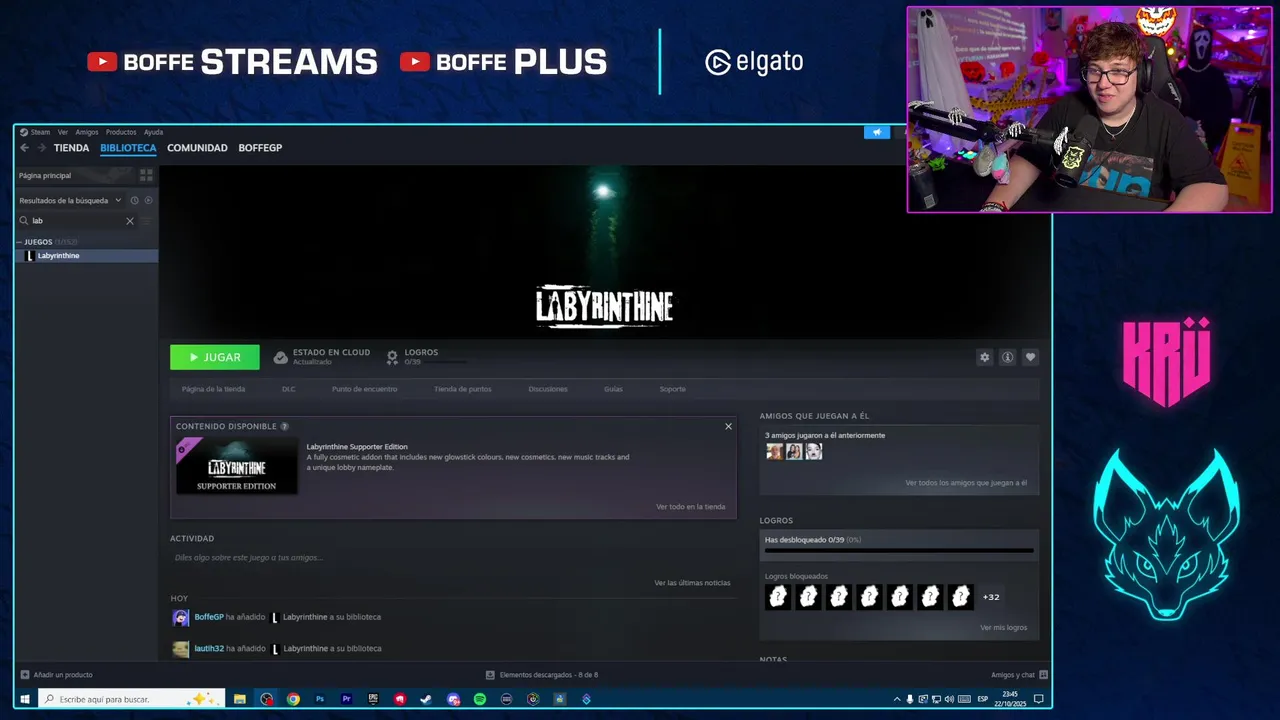Click the first locked achievement icon
Screen dimensions: 1280x720
(x=777, y=597)
